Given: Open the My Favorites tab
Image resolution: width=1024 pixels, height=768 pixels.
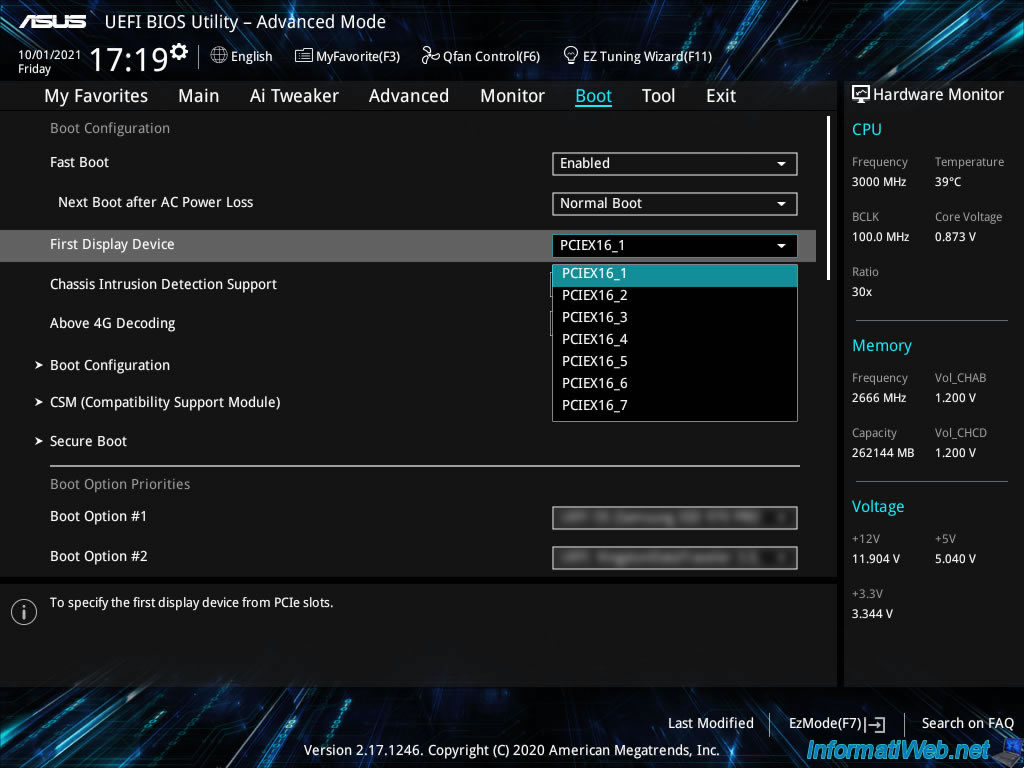Looking at the screenshot, I should point(96,96).
